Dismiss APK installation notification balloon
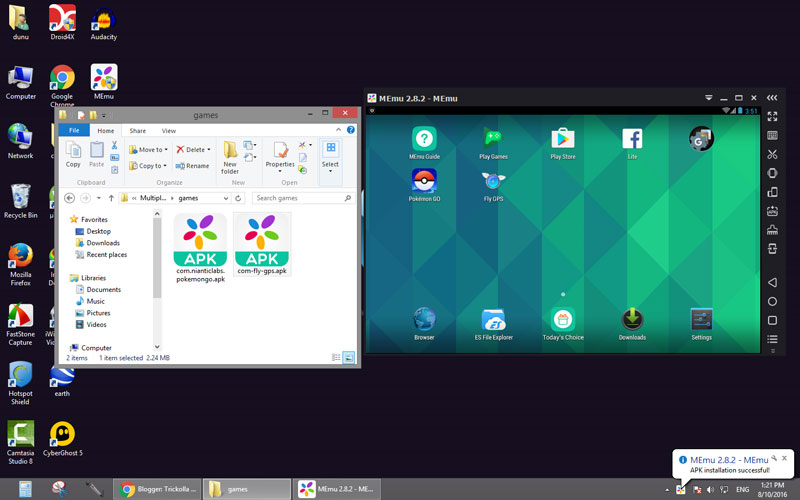The image size is (800, 500). (784, 458)
